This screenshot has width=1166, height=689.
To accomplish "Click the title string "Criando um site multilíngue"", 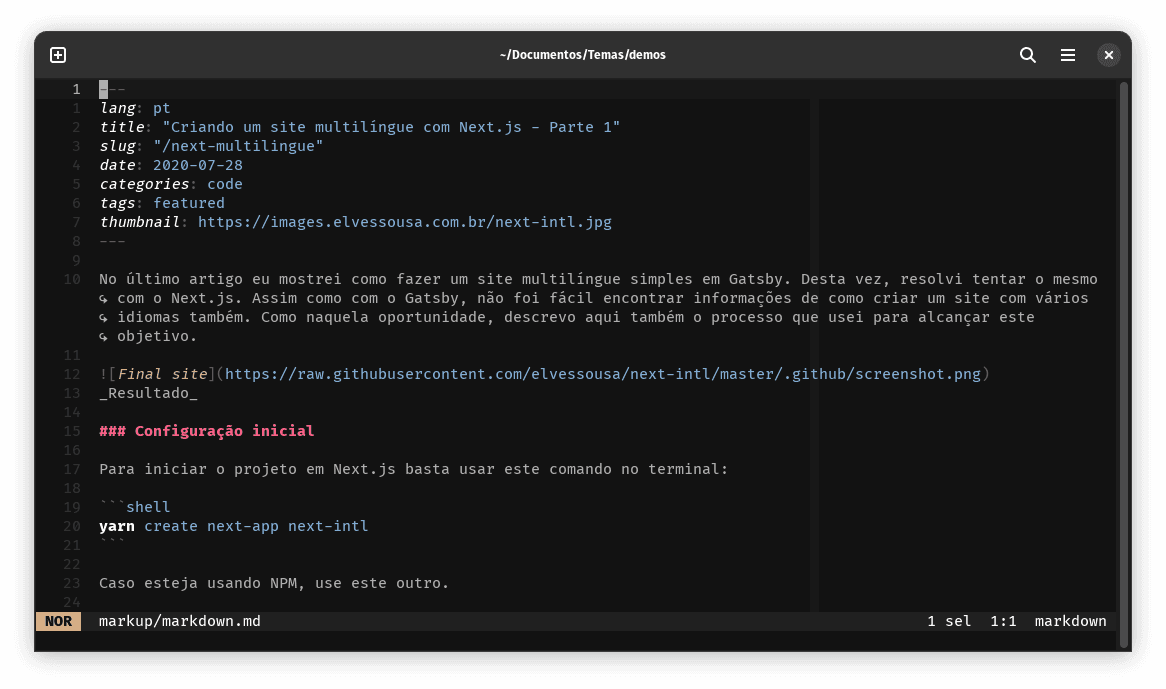I will [x=391, y=127].
